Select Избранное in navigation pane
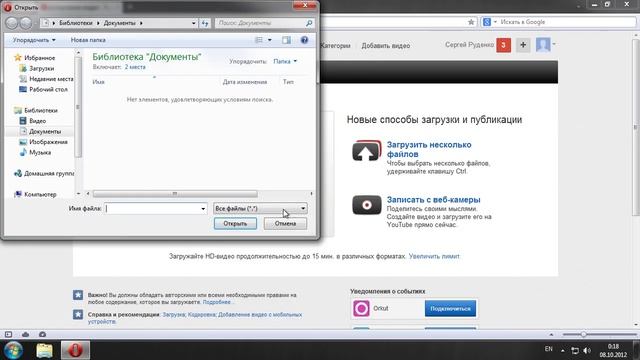640x360 pixels. point(39,58)
